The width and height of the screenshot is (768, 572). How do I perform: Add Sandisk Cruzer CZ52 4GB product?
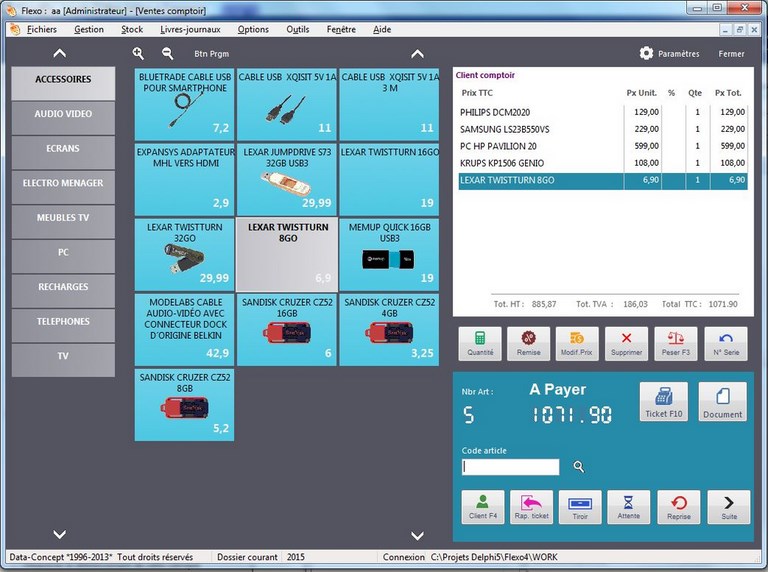(x=389, y=330)
